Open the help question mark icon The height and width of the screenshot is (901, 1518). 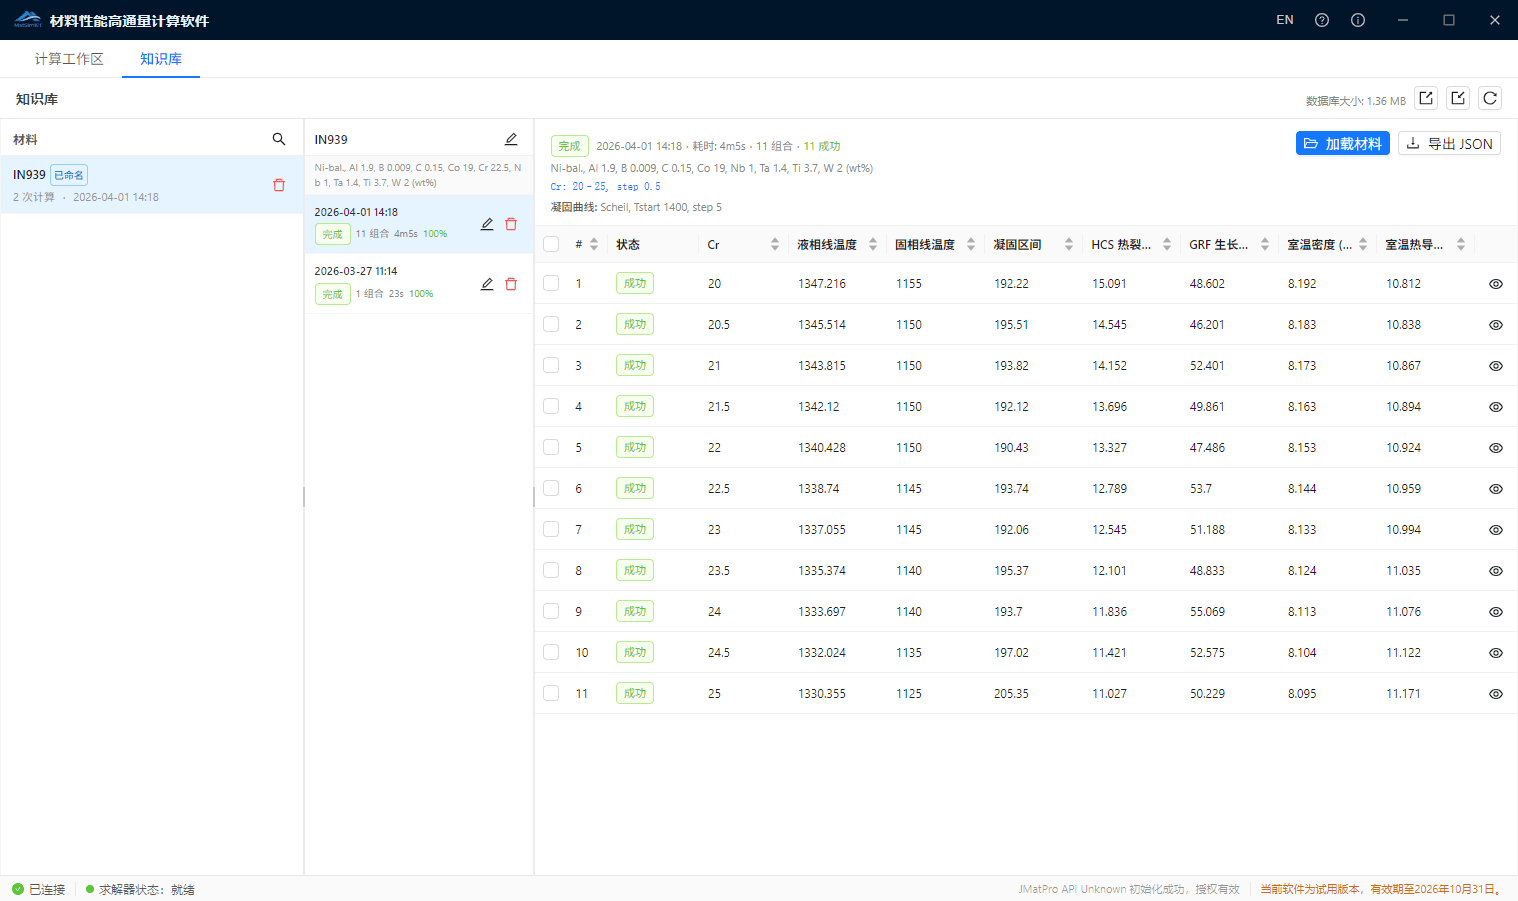coord(1322,20)
